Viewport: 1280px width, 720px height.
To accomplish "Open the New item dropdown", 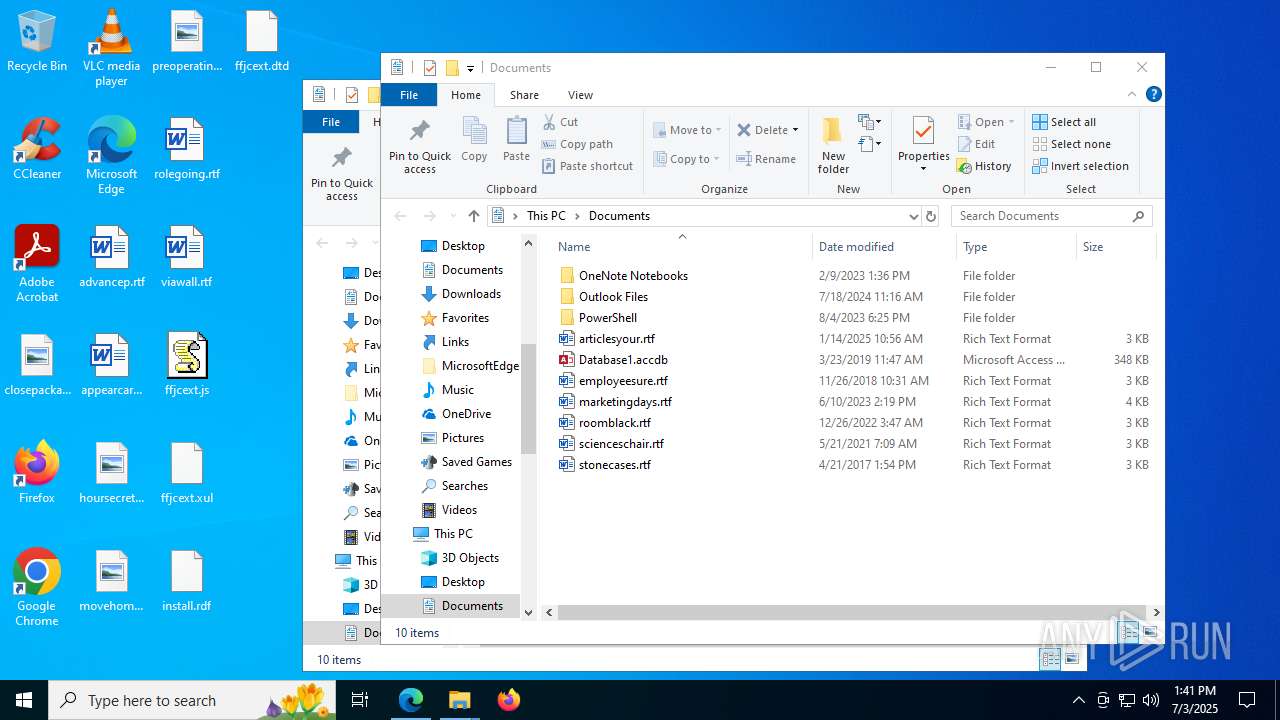I will tap(870, 122).
